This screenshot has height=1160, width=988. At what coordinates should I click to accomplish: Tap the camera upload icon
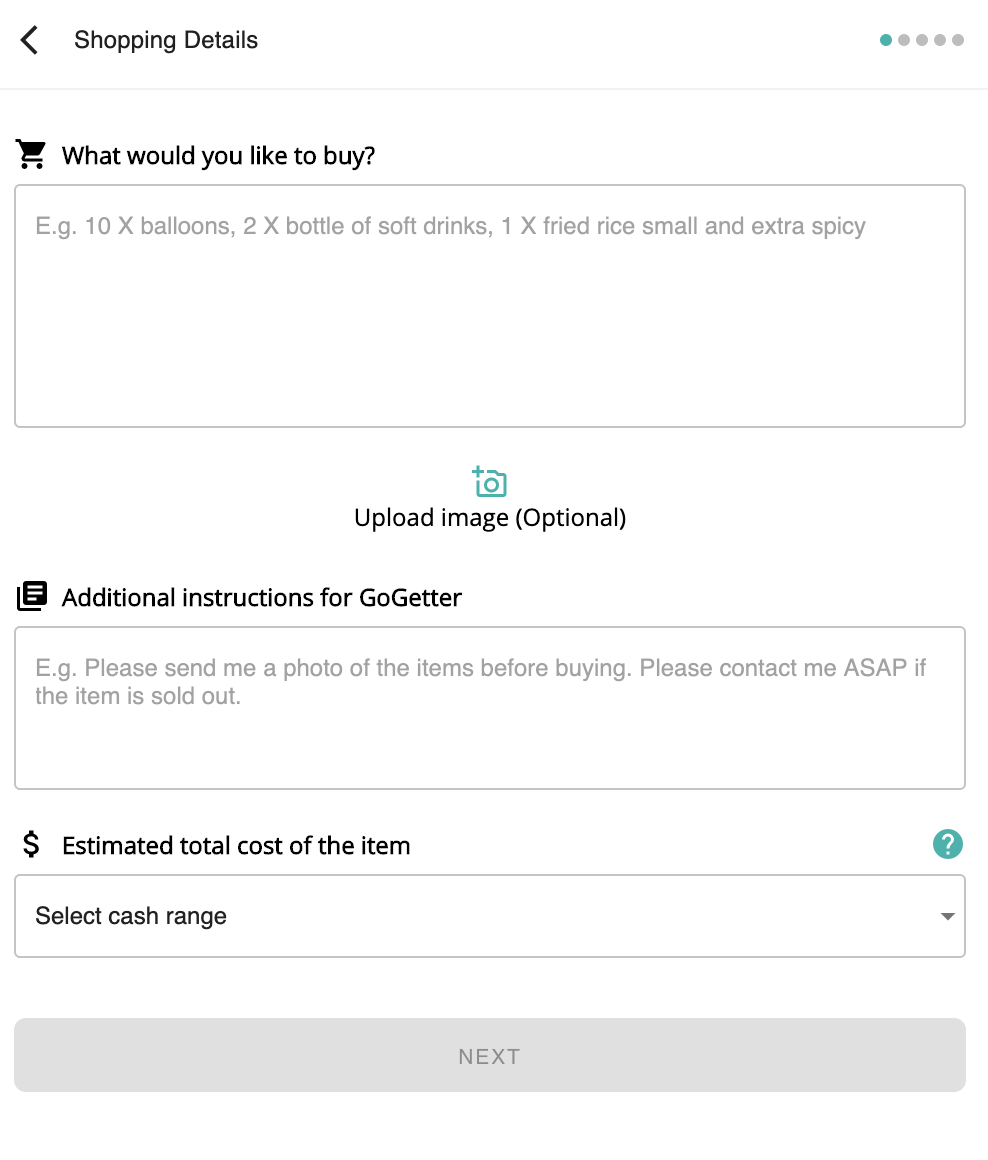pos(490,482)
